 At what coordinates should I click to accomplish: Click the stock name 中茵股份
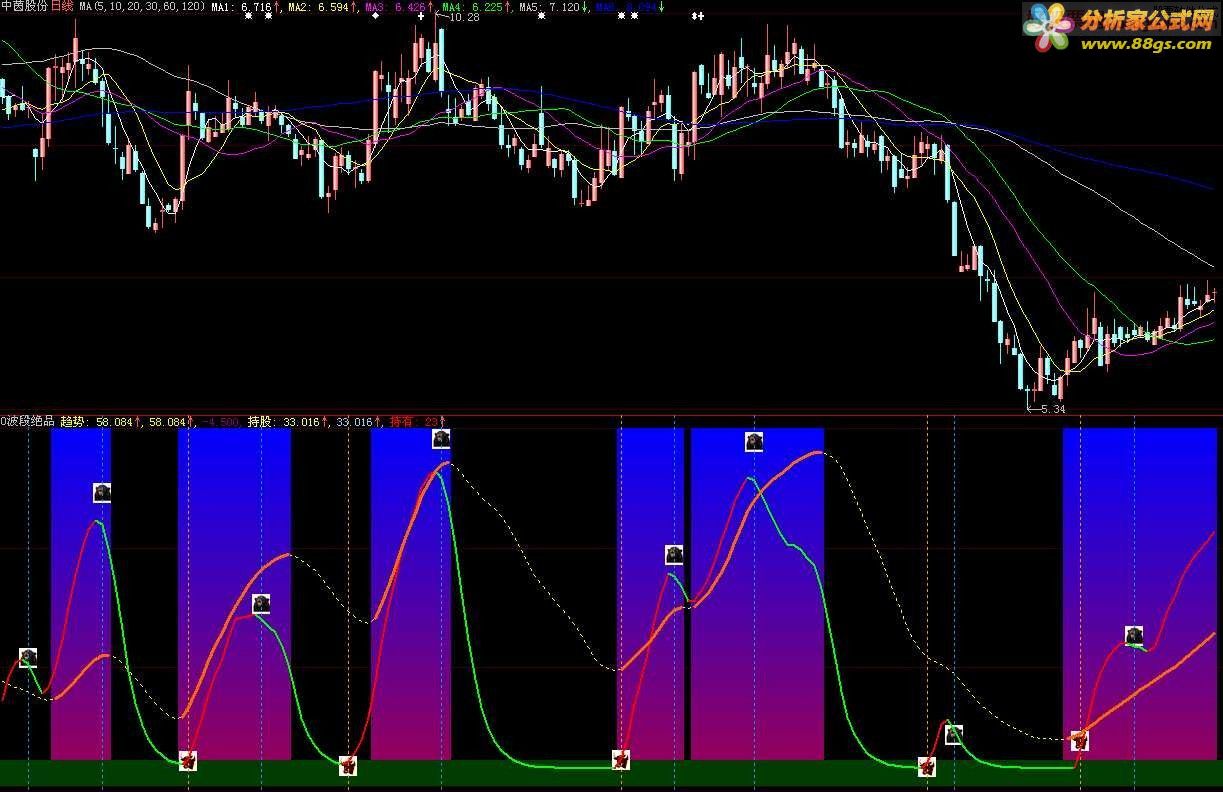[24, 6]
